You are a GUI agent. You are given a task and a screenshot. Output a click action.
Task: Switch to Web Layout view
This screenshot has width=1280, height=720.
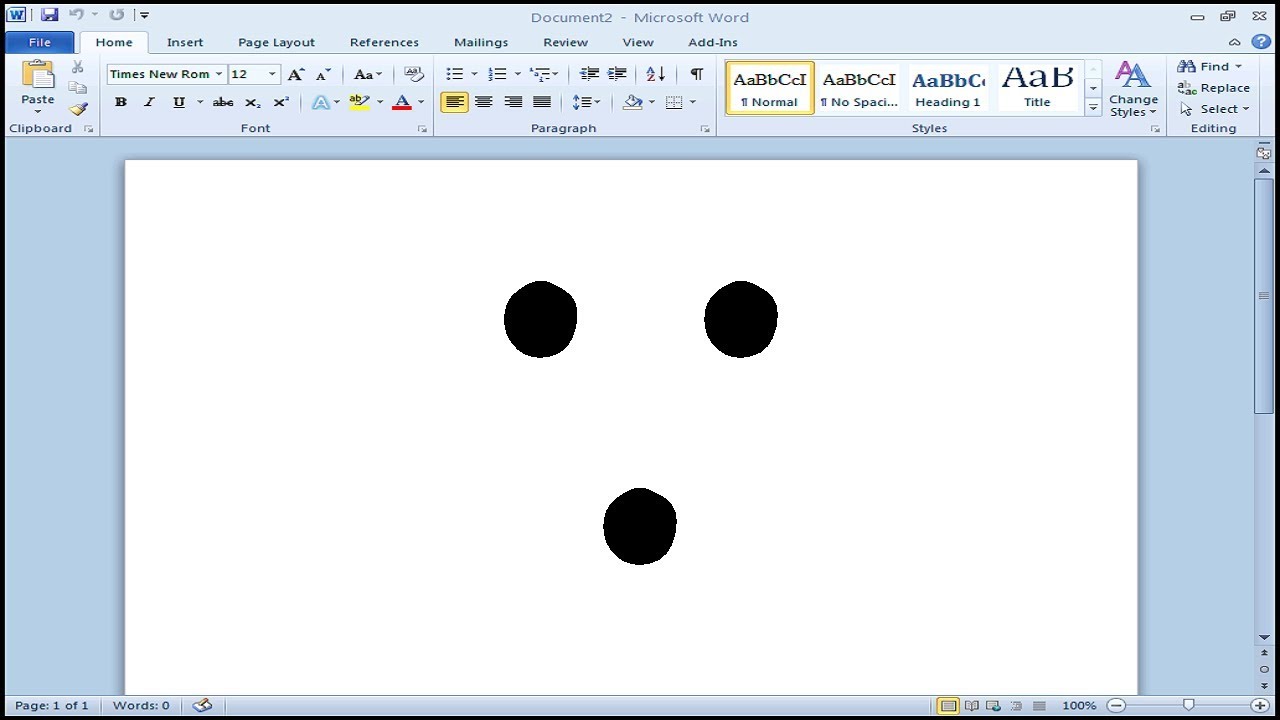click(x=993, y=705)
